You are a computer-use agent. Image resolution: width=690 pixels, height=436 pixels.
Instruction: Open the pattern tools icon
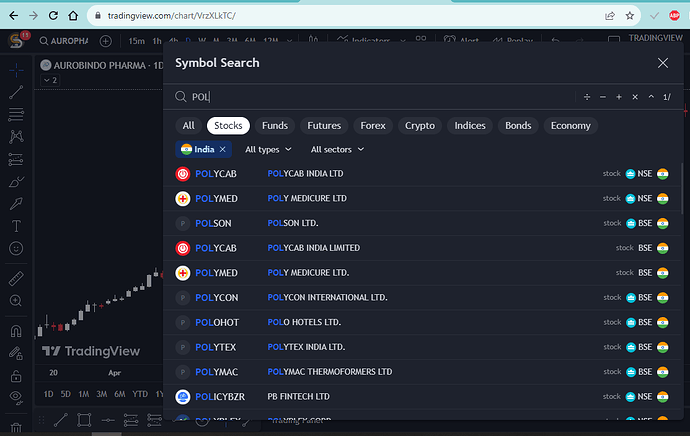tap(16, 137)
